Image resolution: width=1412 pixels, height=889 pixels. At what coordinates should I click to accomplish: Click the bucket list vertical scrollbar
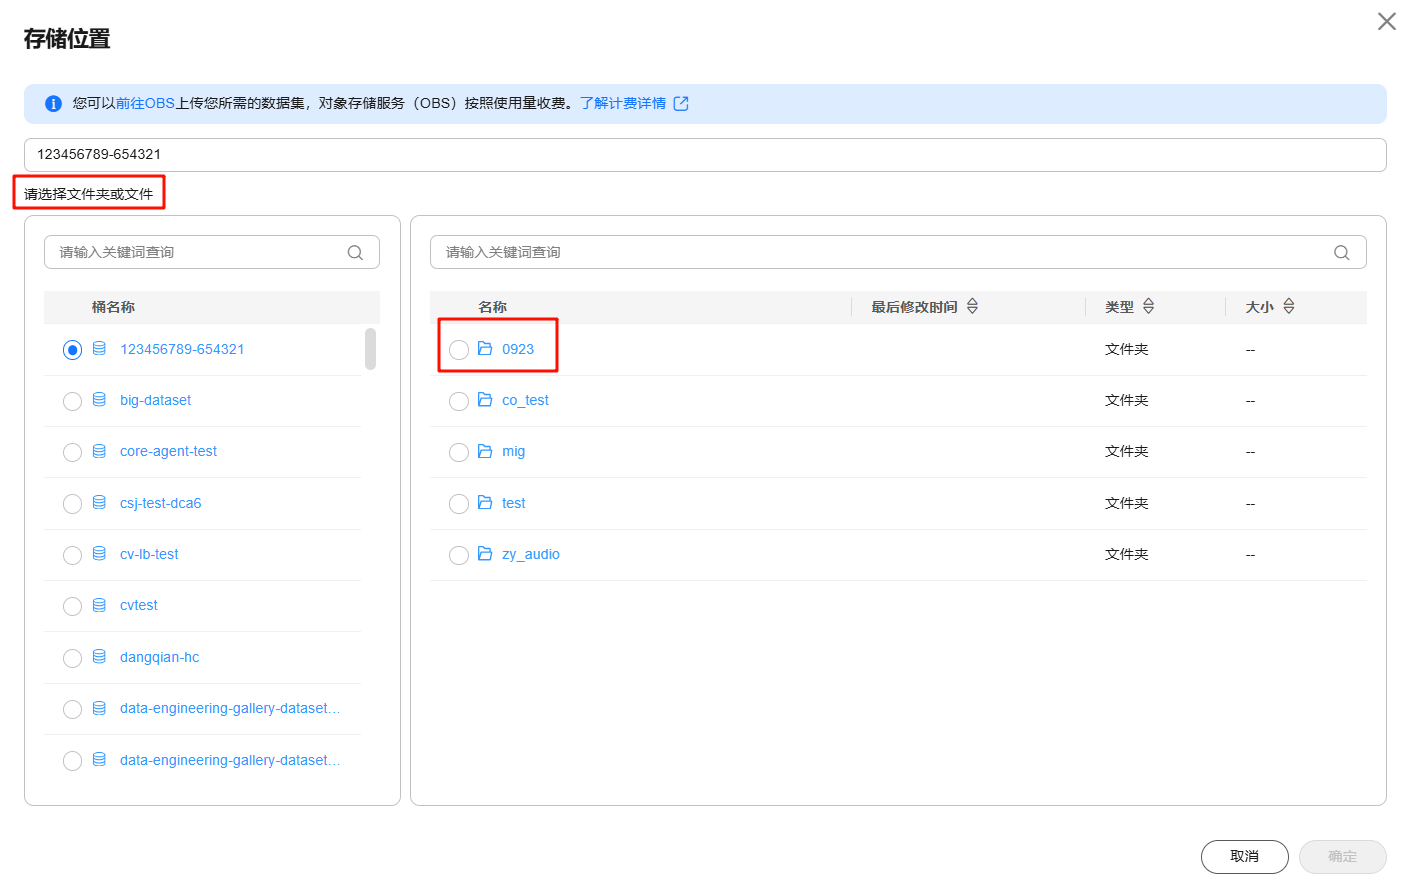[x=370, y=349]
